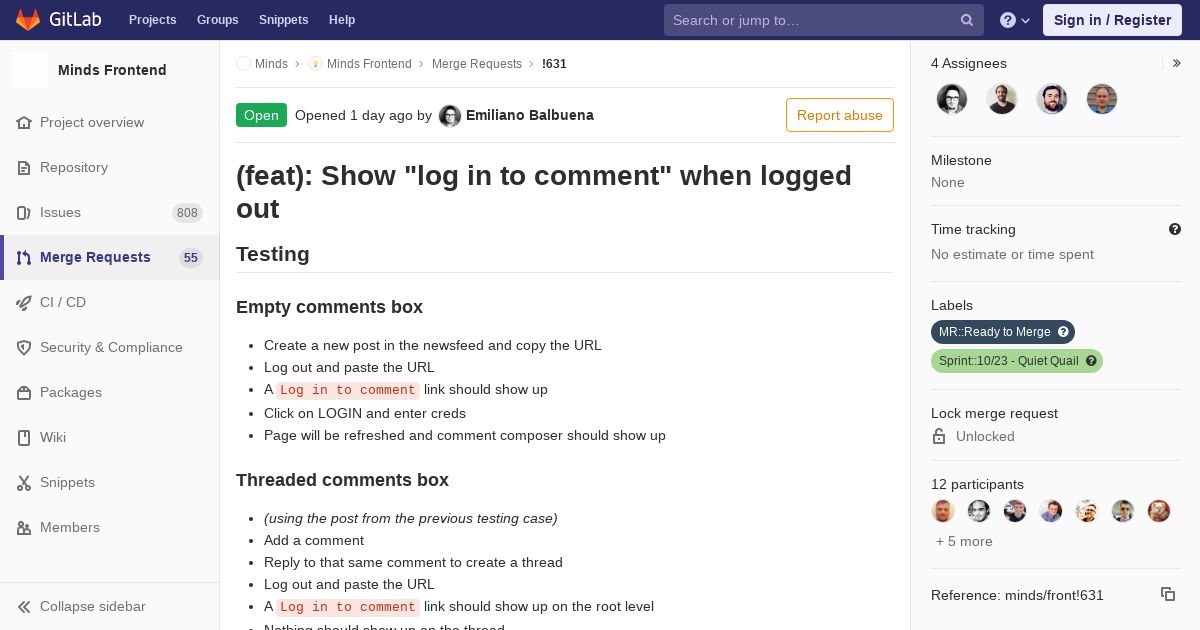Open CI / CD in sidebar
The height and width of the screenshot is (630, 1200).
point(110,302)
